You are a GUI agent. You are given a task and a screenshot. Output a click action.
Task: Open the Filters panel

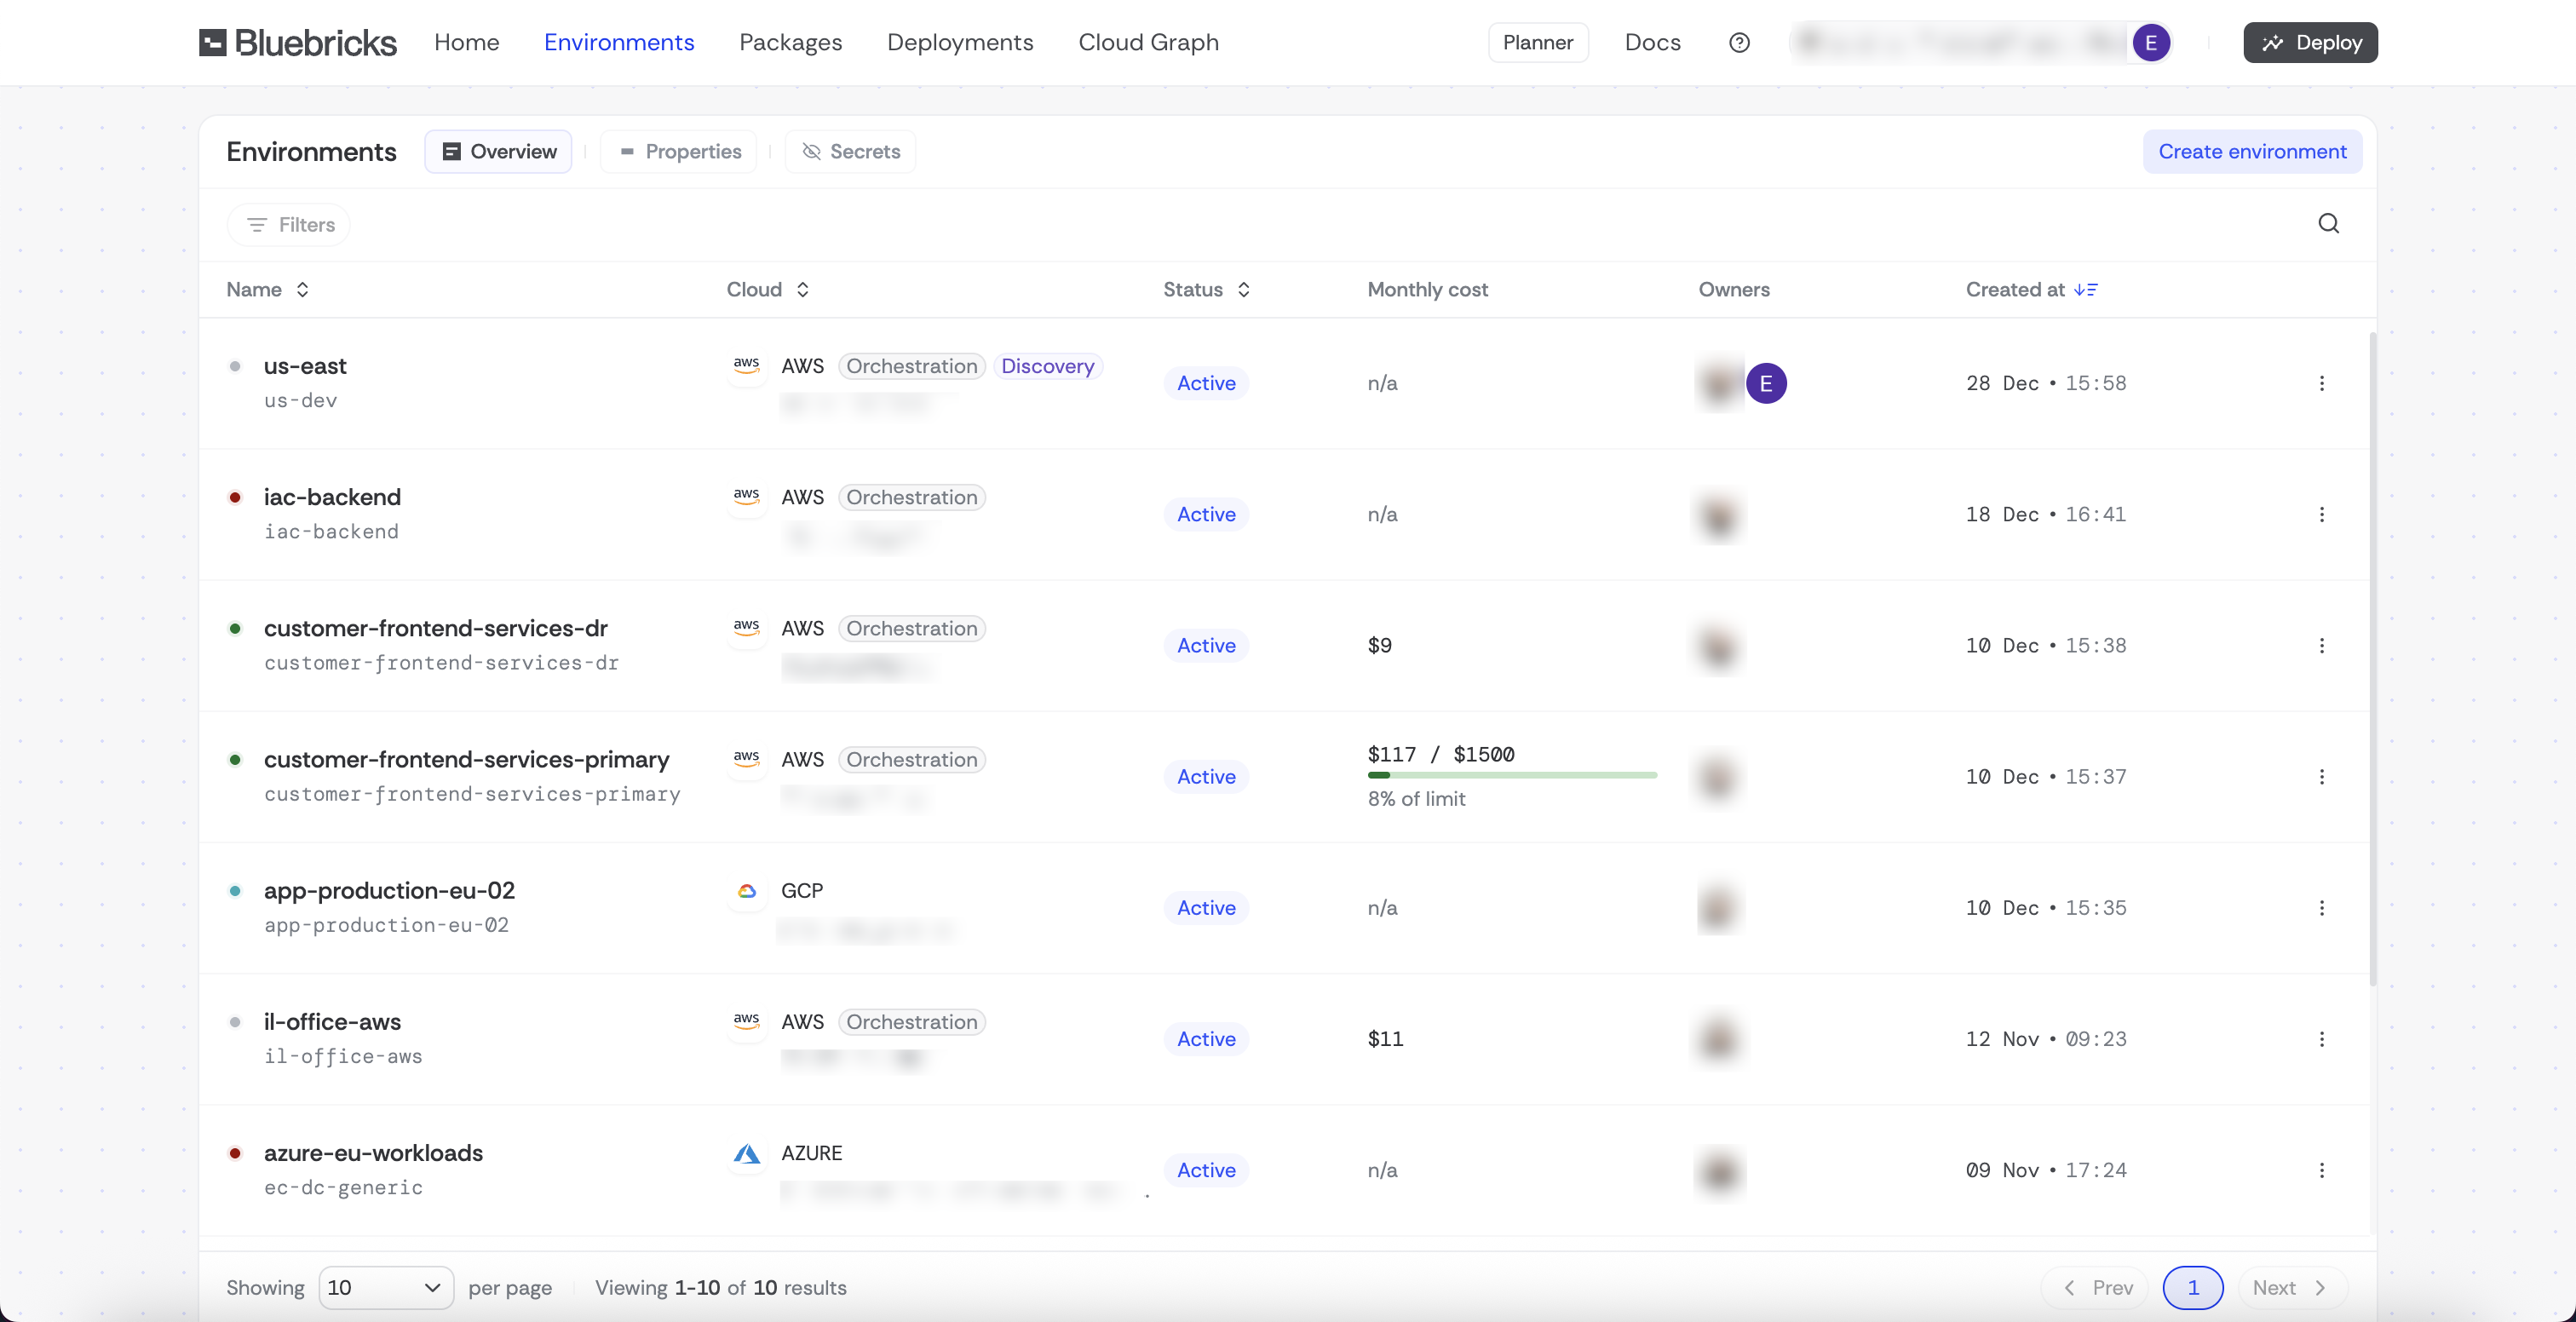click(x=289, y=225)
